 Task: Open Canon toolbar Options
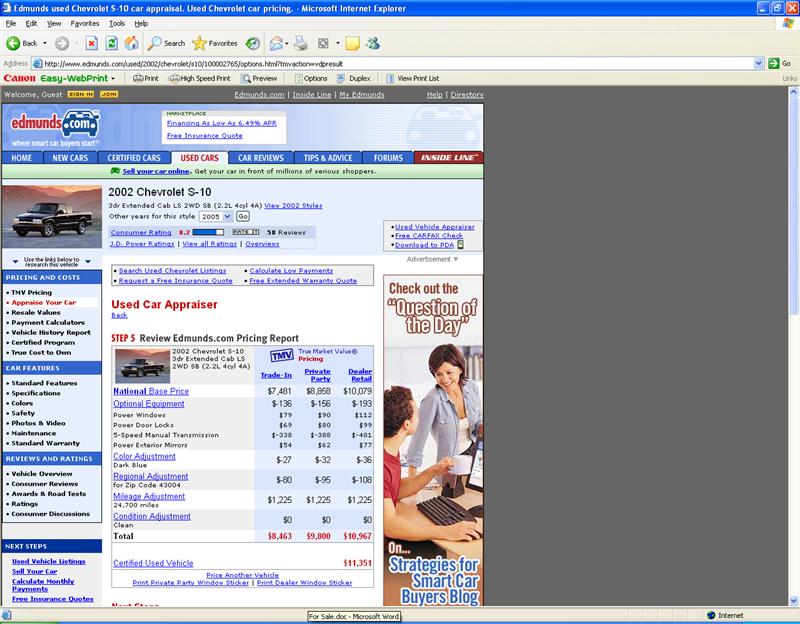tap(311, 79)
